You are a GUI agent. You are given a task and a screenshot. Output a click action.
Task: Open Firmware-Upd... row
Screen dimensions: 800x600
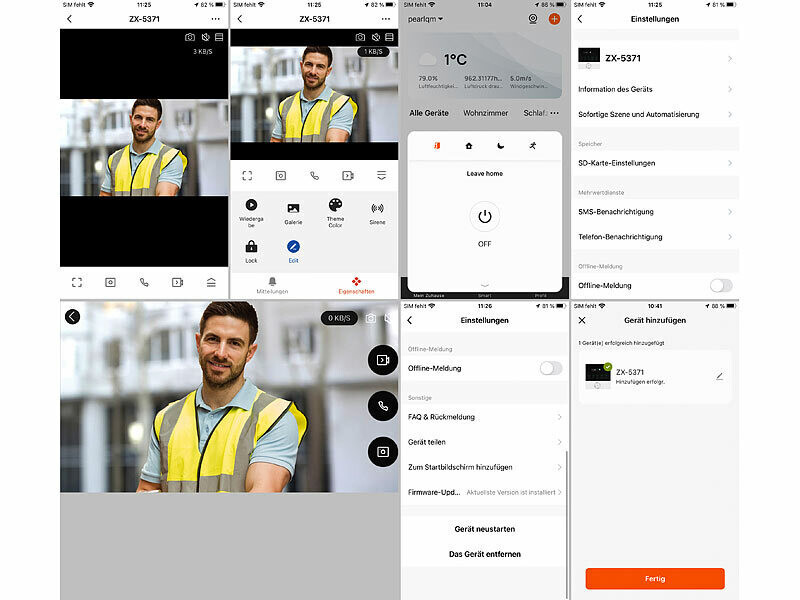click(485, 492)
